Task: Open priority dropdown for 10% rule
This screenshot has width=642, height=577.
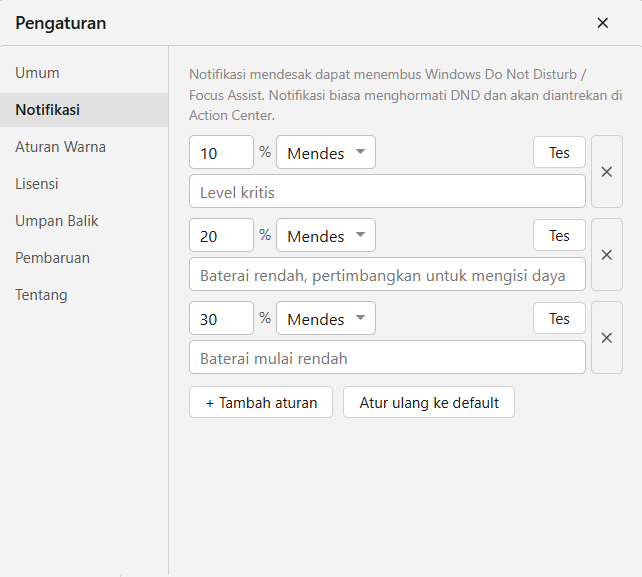Action: pos(326,152)
